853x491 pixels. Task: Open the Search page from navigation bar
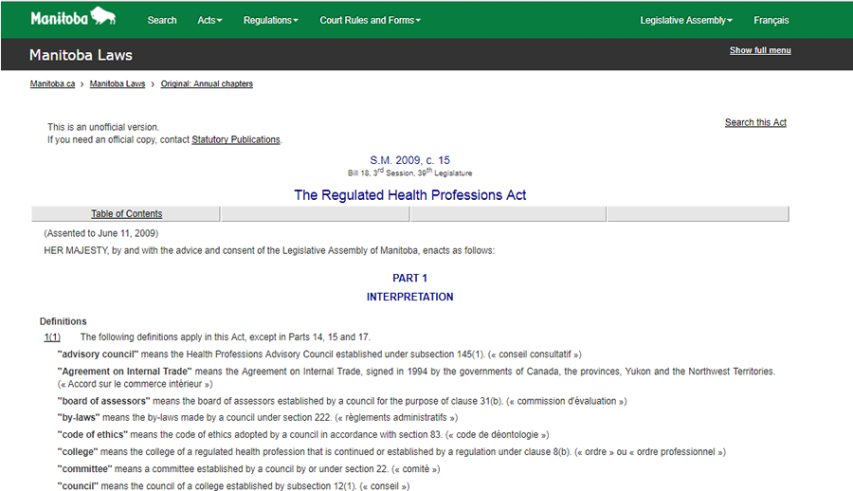[x=162, y=20]
